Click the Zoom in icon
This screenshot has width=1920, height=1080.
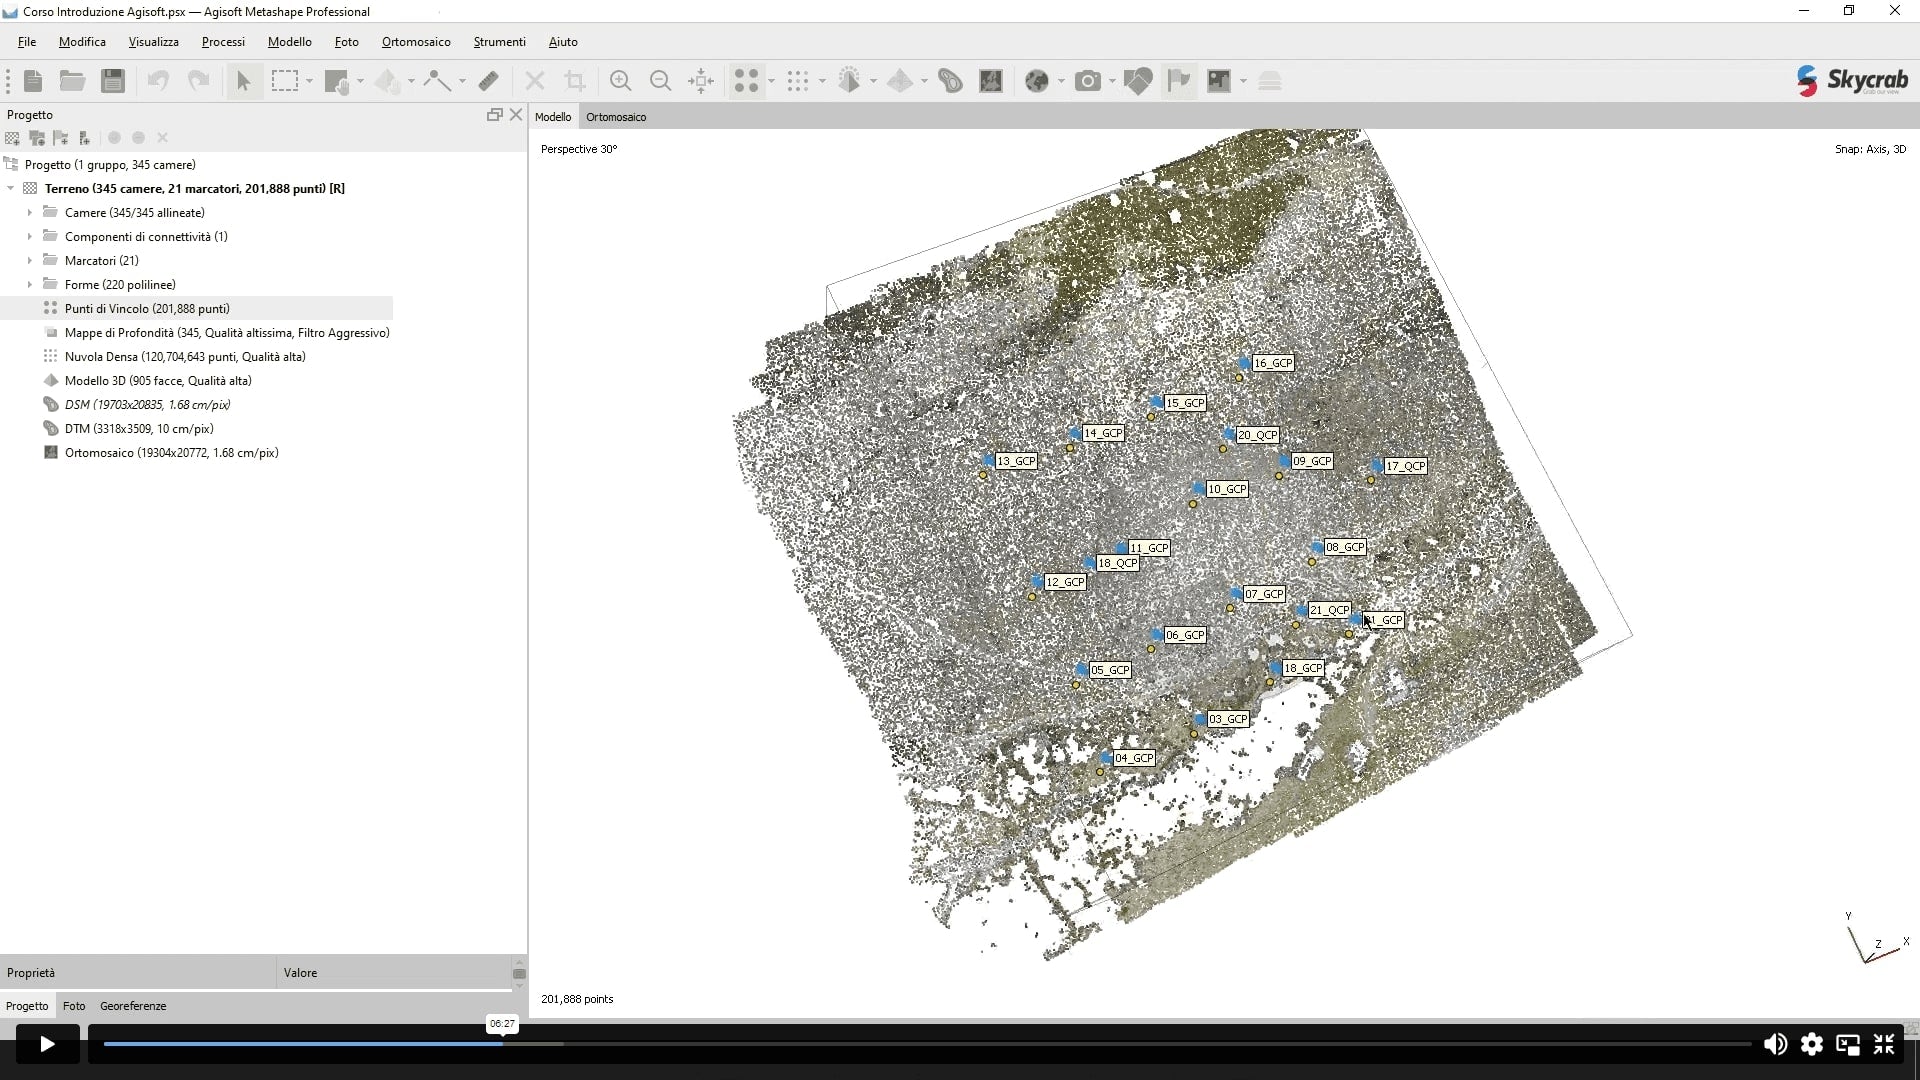pyautogui.click(x=620, y=81)
